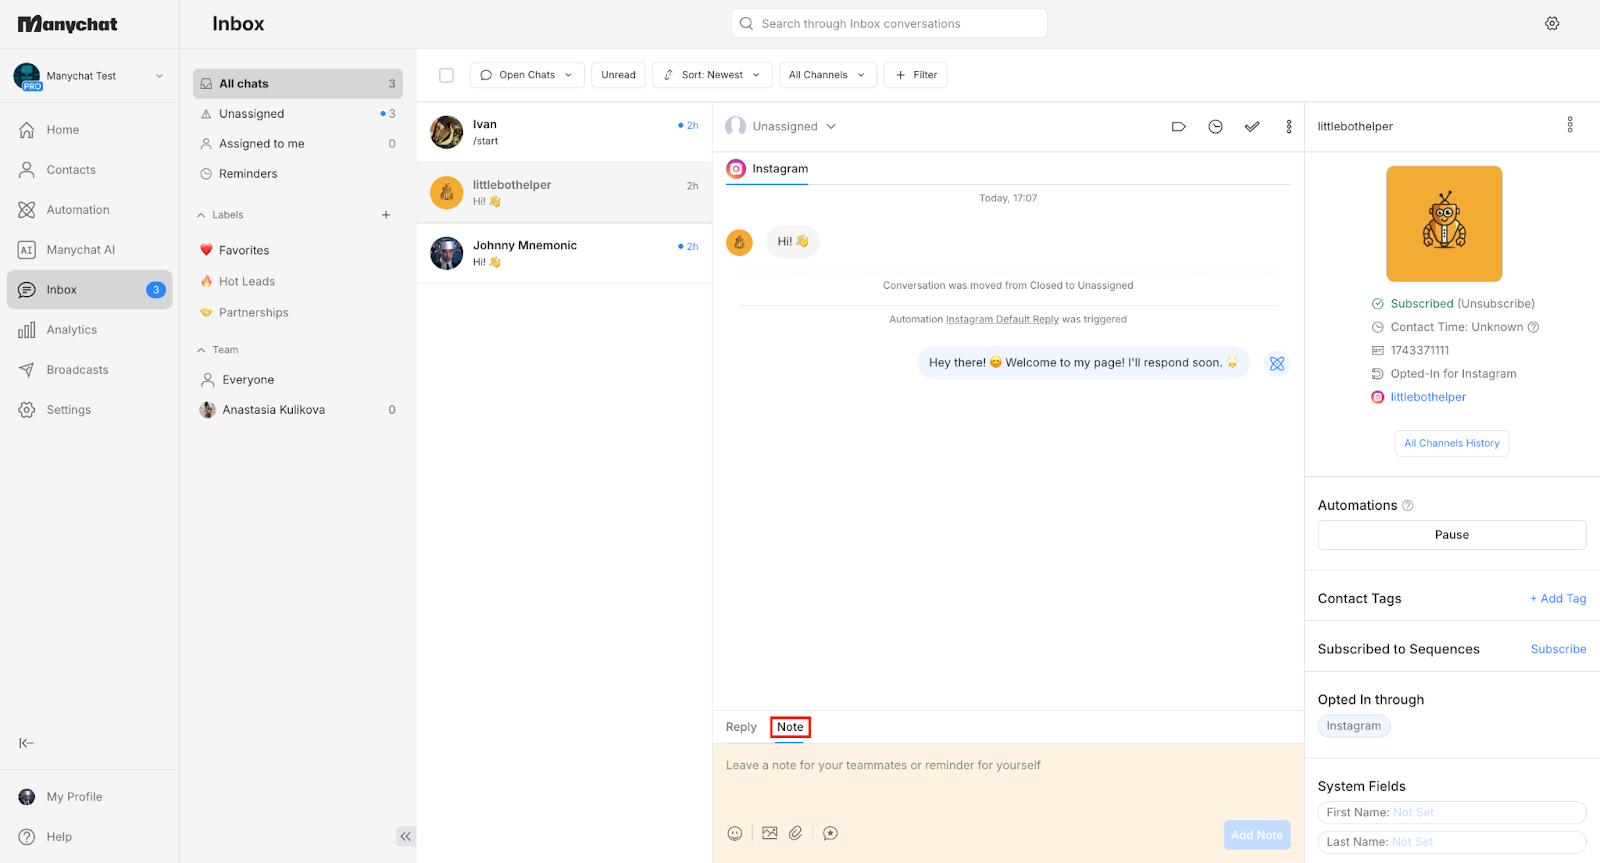Add a new label with plus icon

tap(386, 215)
